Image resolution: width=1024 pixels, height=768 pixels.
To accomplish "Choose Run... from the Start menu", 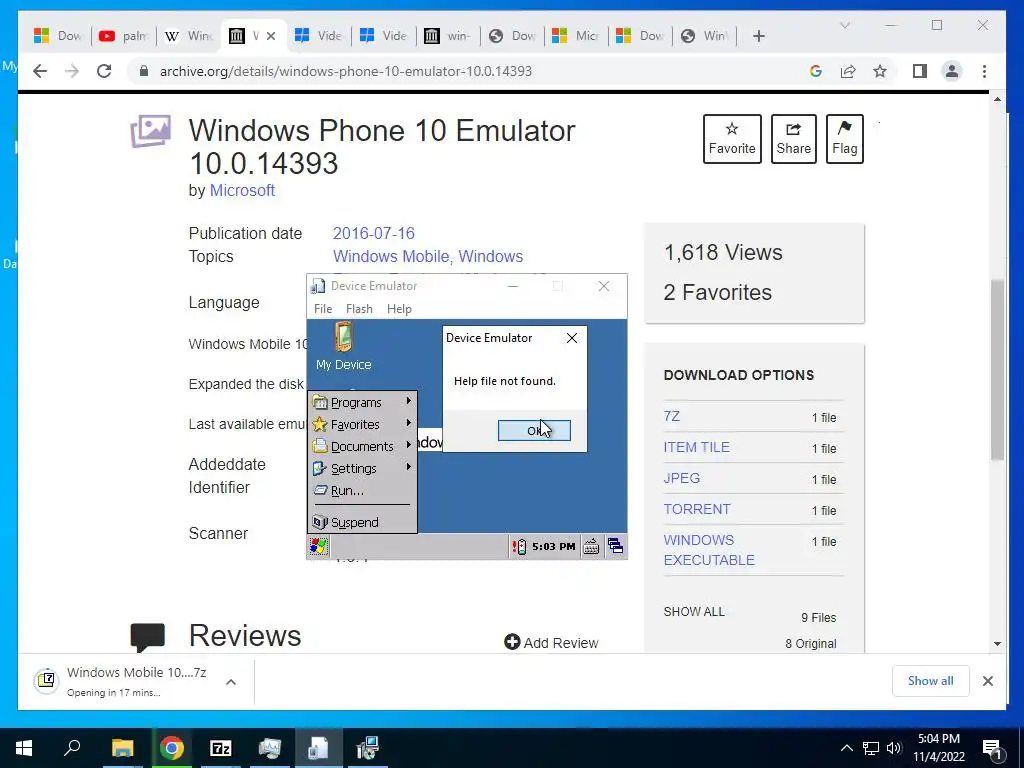I will (x=362, y=490).
